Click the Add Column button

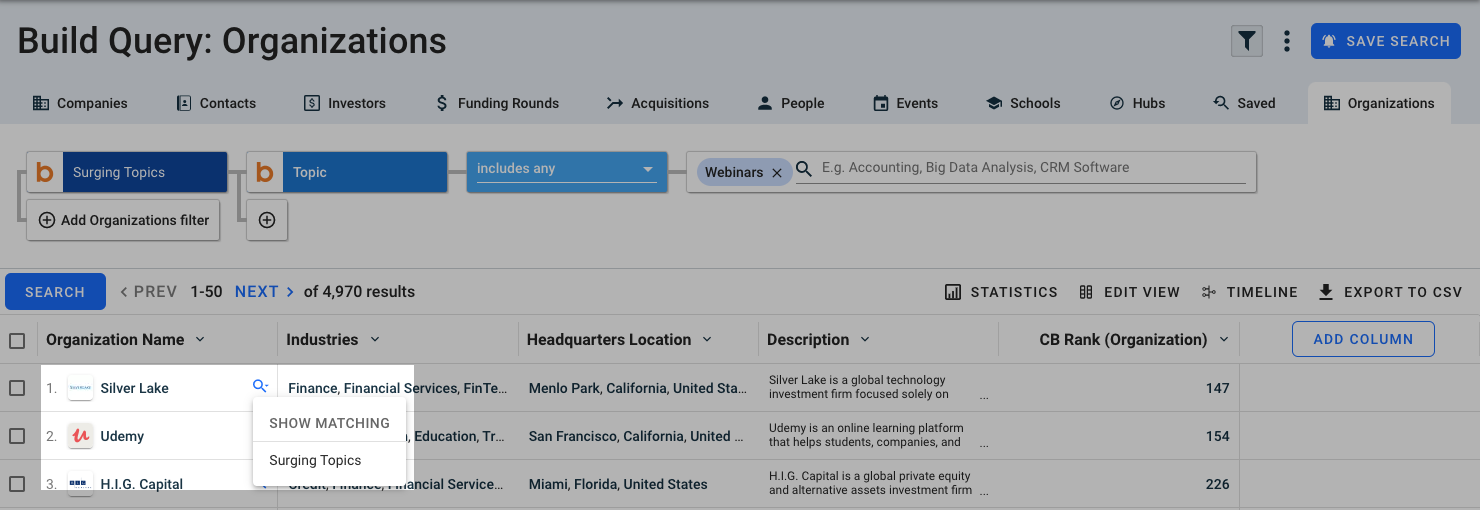pos(1363,339)
